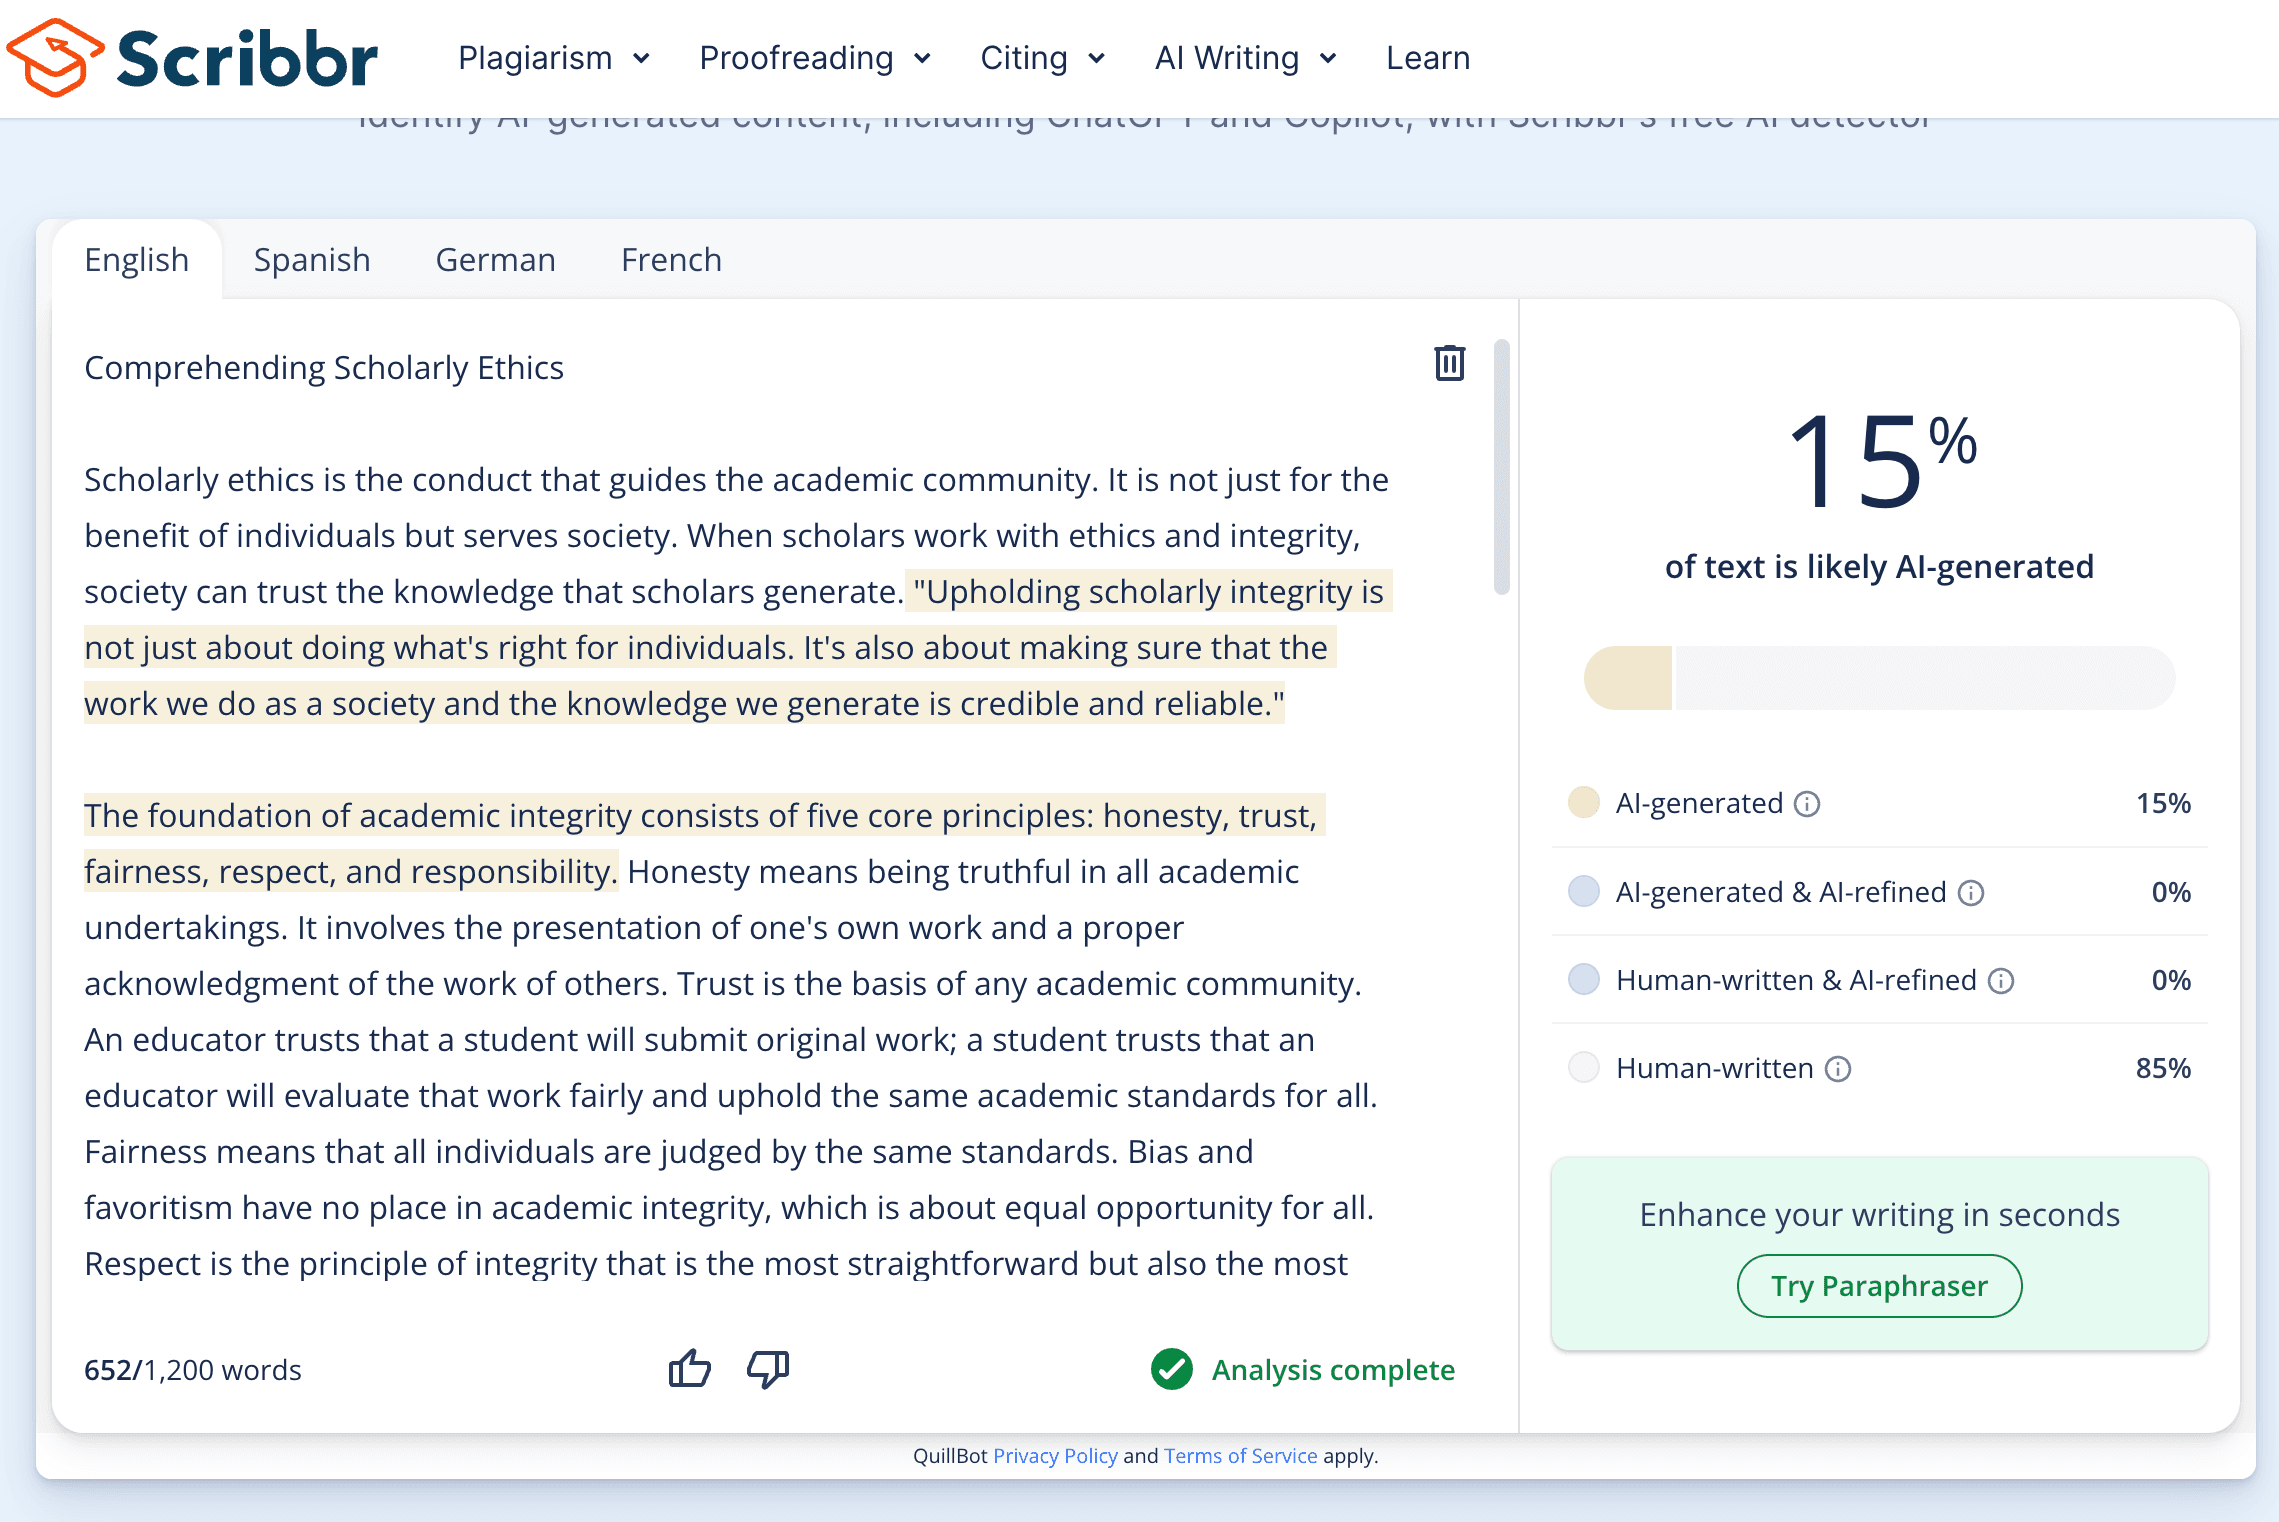Image resolution: width=2279 pixels, height=1522 pixels.
Task: Click the AI-generated beige color swatch
Action: coord(1583,803)
